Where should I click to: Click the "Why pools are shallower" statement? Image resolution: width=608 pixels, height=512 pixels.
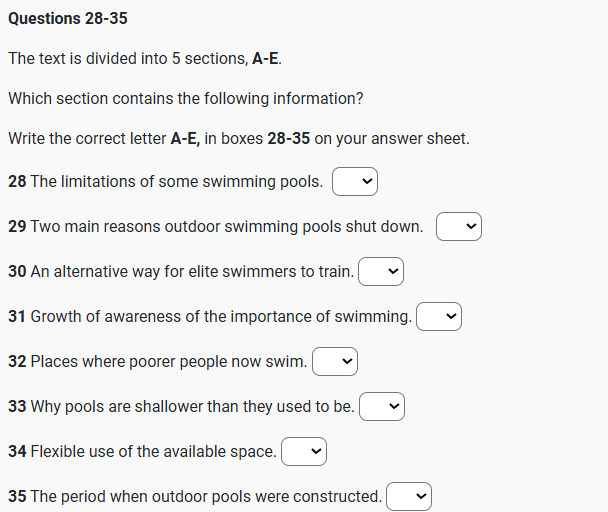191,407
